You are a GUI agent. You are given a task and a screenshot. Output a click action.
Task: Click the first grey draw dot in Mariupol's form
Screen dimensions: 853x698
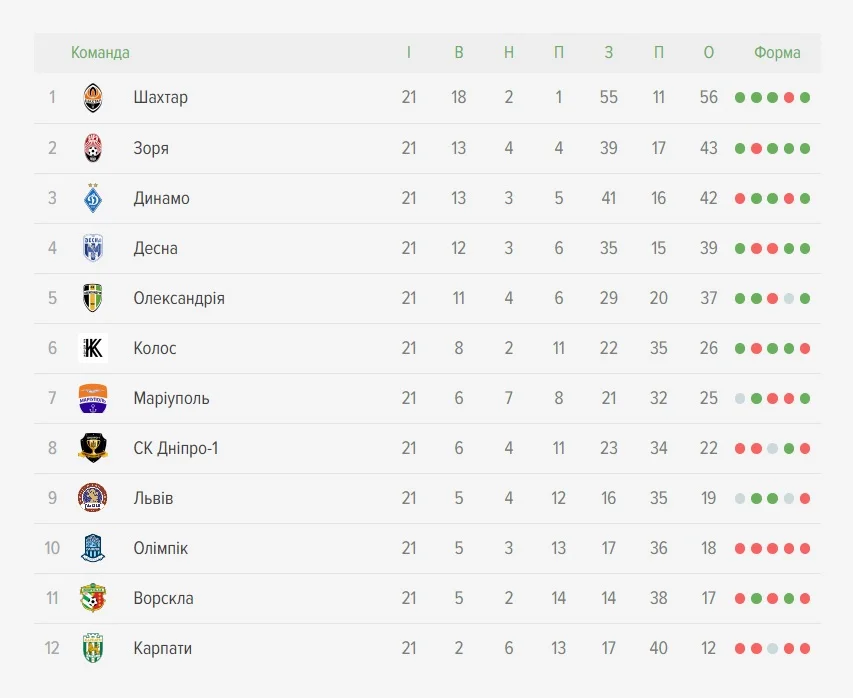click(740, 398)
